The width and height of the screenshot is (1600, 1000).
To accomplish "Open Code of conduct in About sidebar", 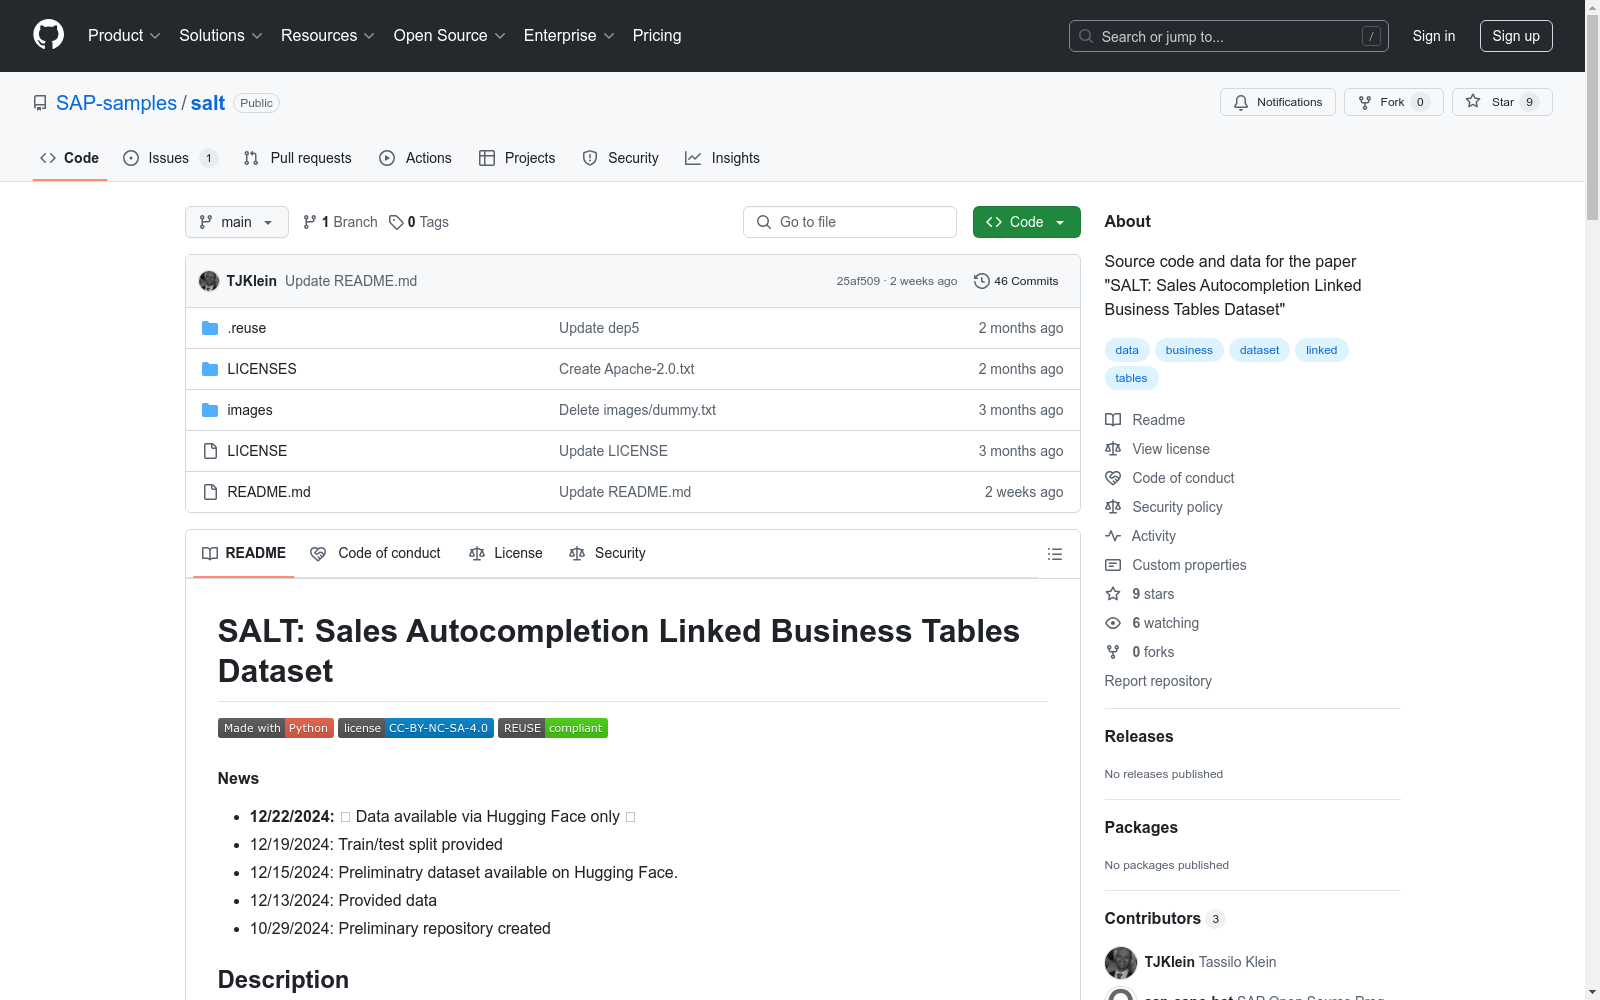I will point(1170,478).
